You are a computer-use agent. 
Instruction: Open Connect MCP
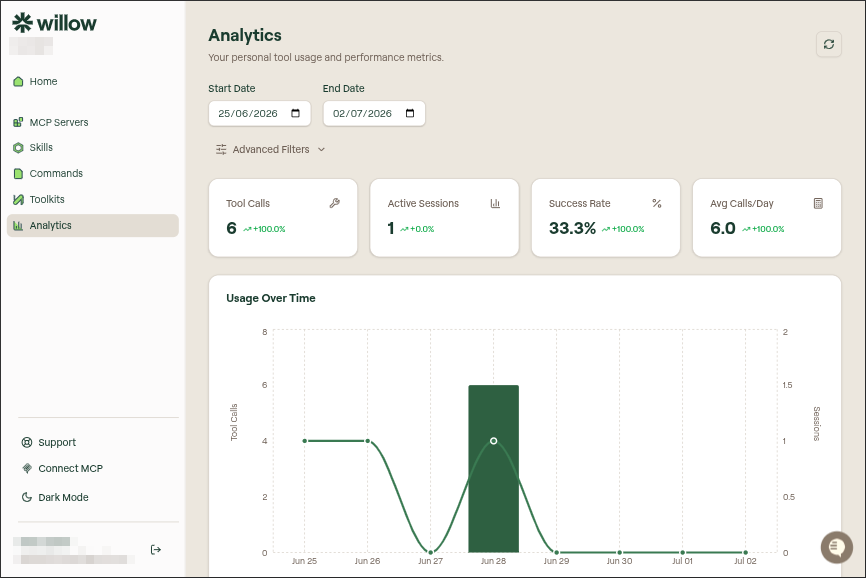pos(62,468)
